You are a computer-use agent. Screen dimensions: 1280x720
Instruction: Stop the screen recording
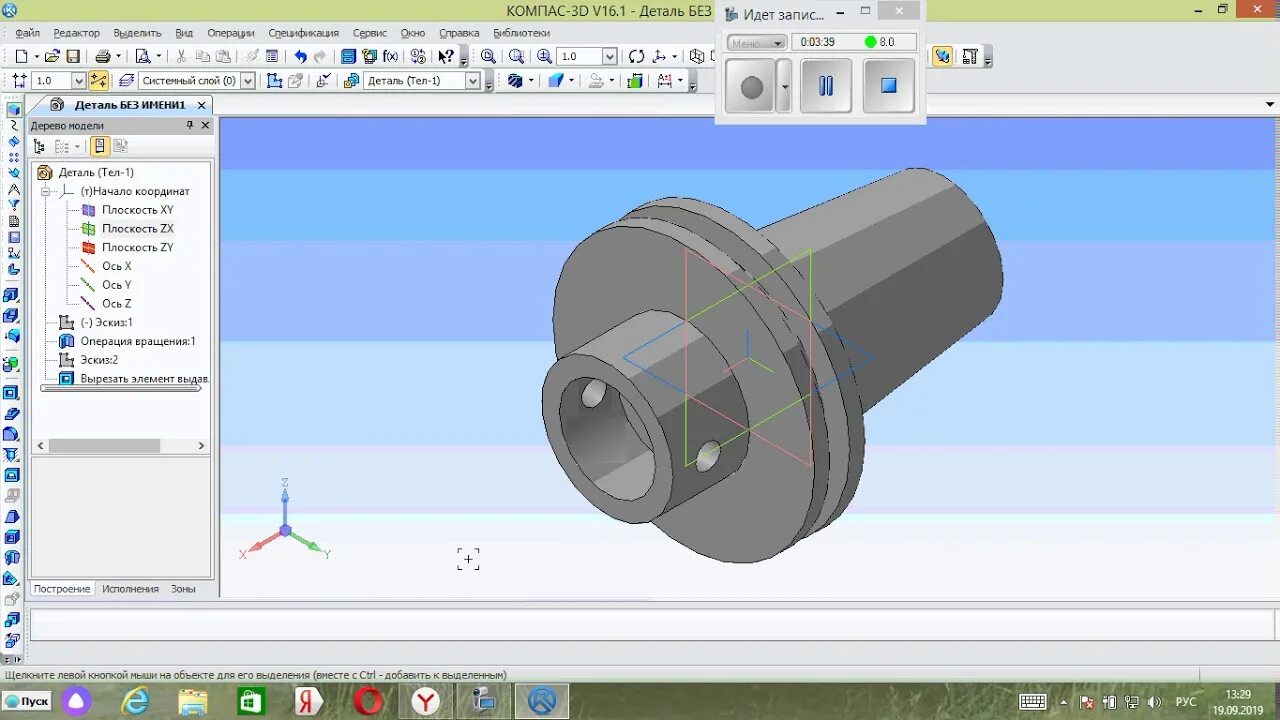[888, 86]
